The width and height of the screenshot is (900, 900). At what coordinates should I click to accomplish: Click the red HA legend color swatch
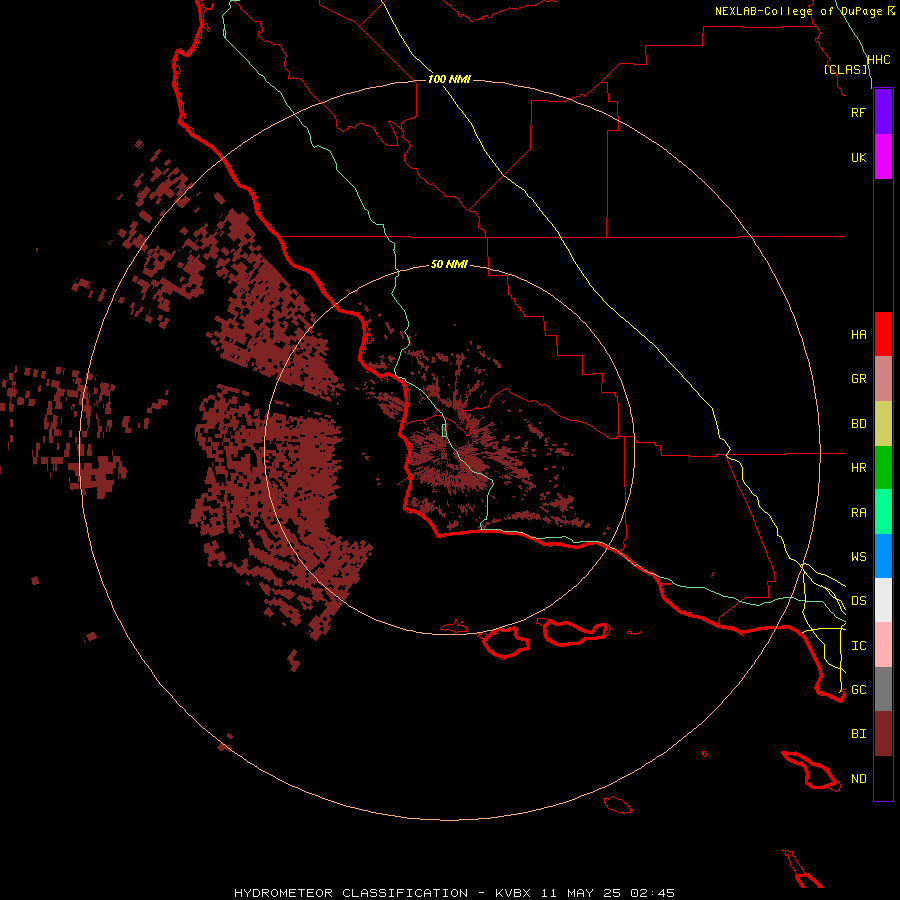point(883,334)
